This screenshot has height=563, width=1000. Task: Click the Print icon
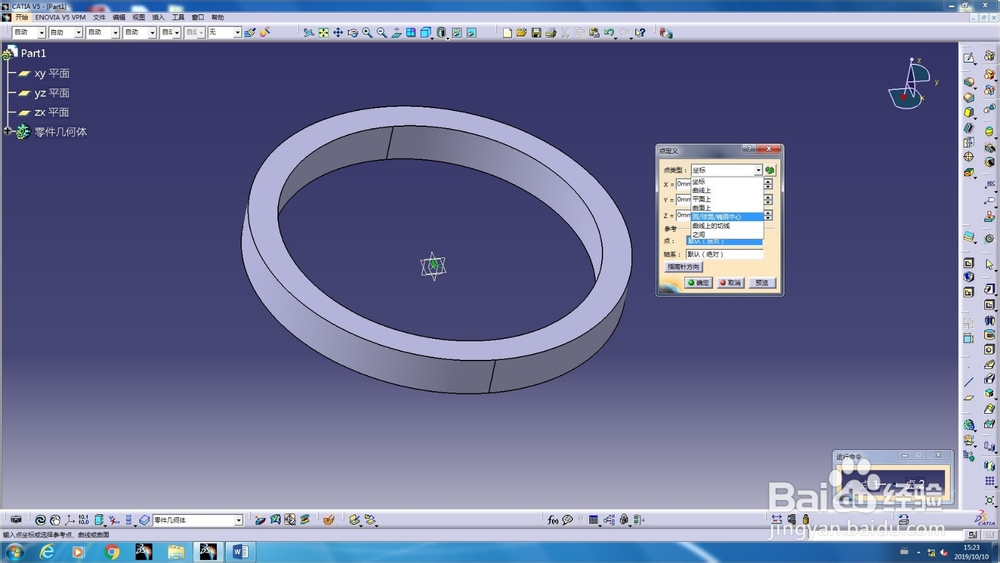coord(550,33)
